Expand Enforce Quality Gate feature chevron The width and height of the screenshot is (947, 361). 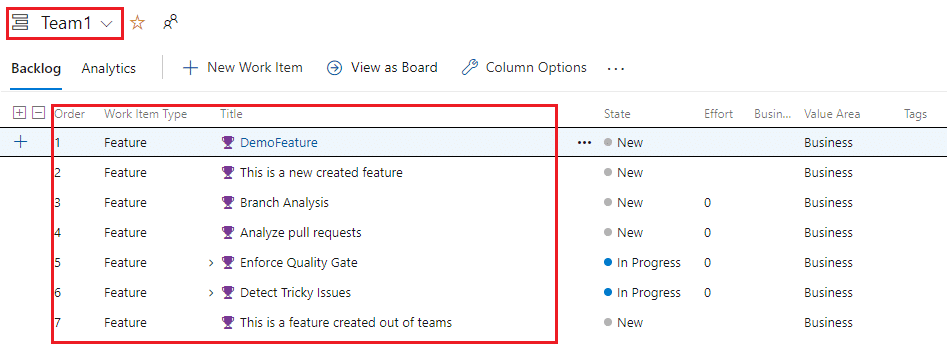click(211, 263)
